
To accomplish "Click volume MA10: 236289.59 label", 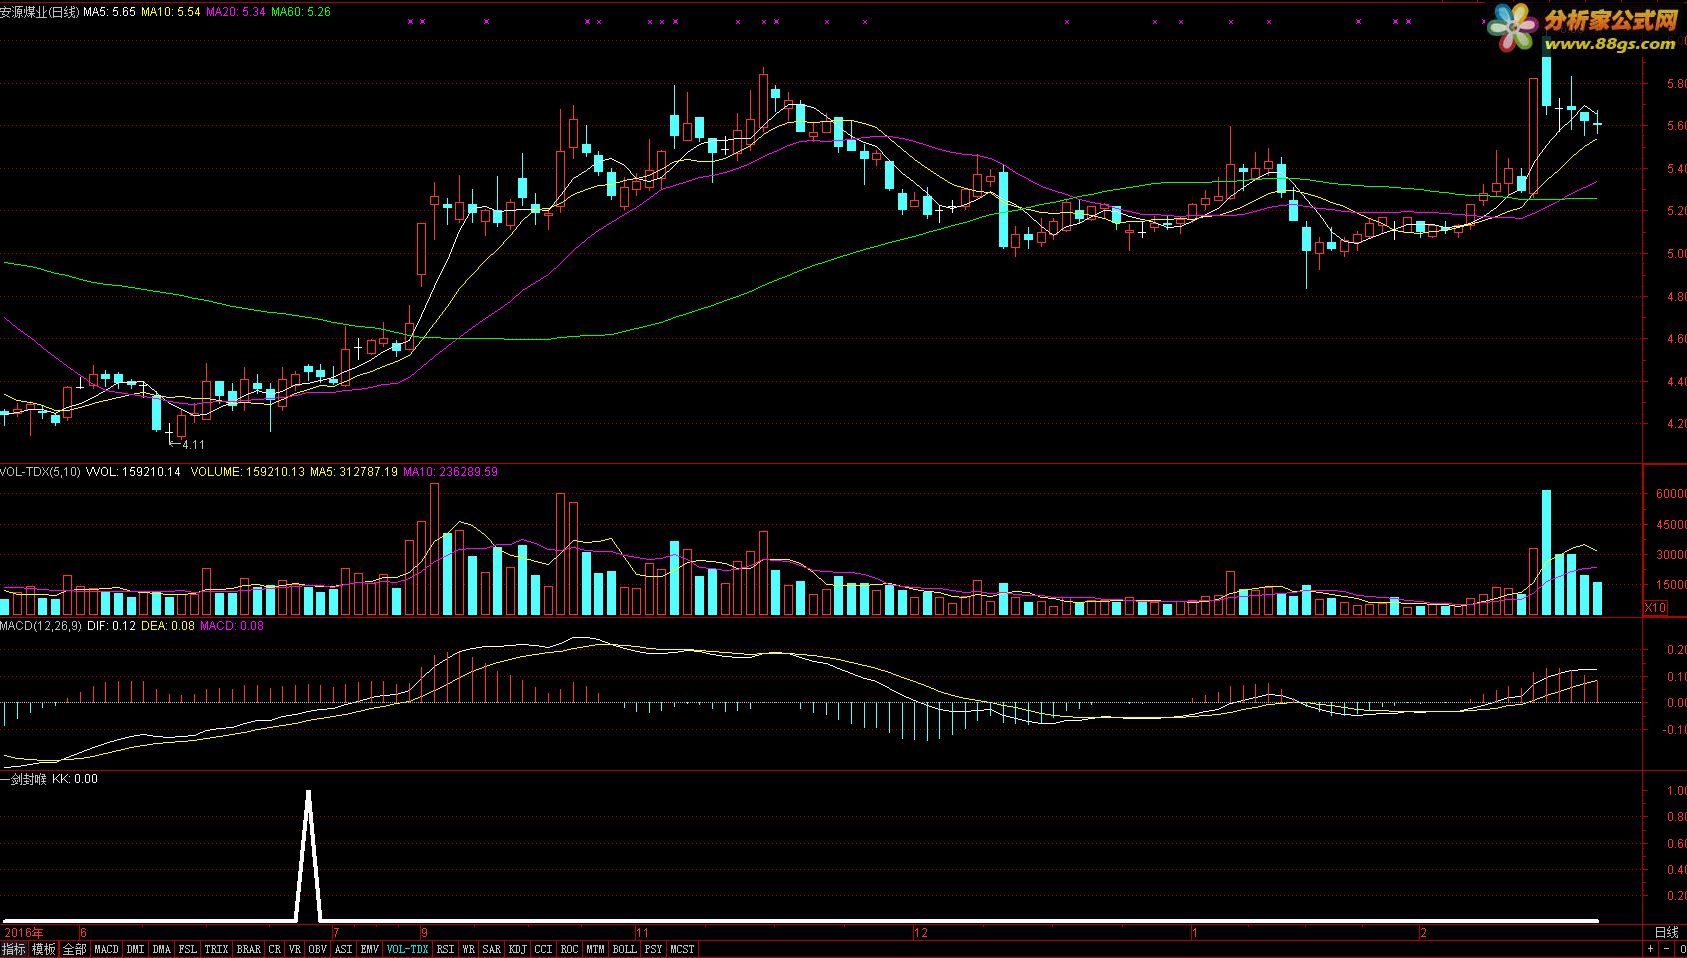I will (x=450, y=471).
